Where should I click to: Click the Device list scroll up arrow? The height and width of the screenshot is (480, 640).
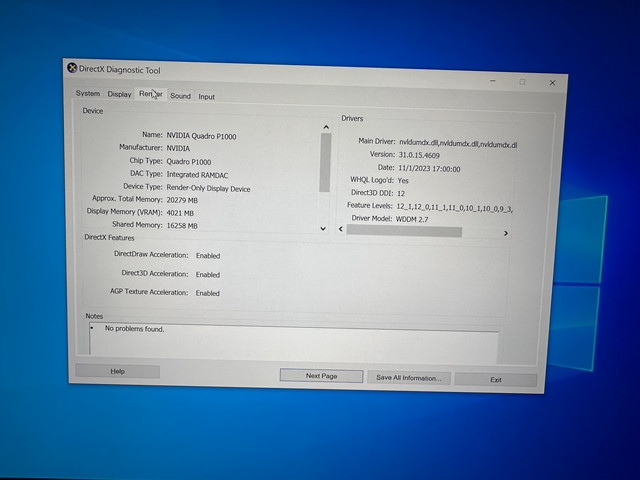click(x=326, y=127)
